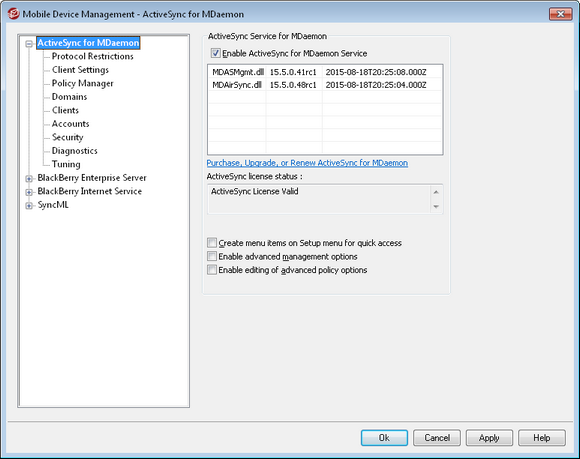The image size is (580, 459).
Task: Expand the BlackBerry Internet Service node
Action: (x=29, y=192)
